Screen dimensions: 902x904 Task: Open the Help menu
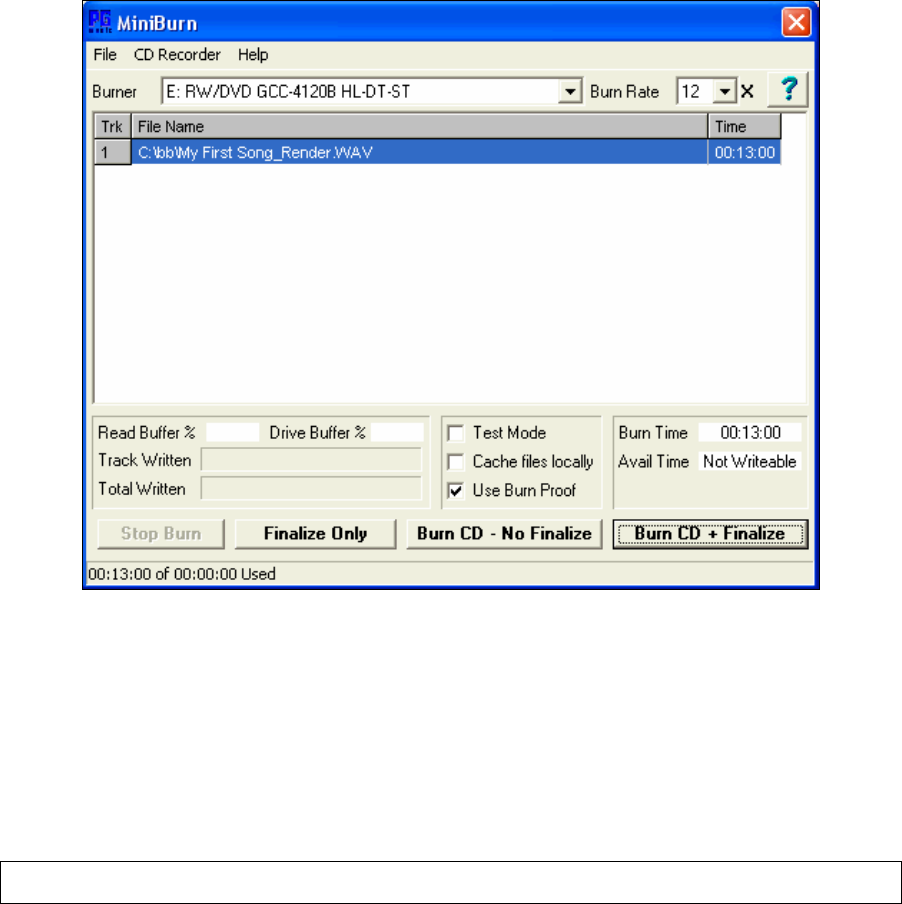[253, 55]
